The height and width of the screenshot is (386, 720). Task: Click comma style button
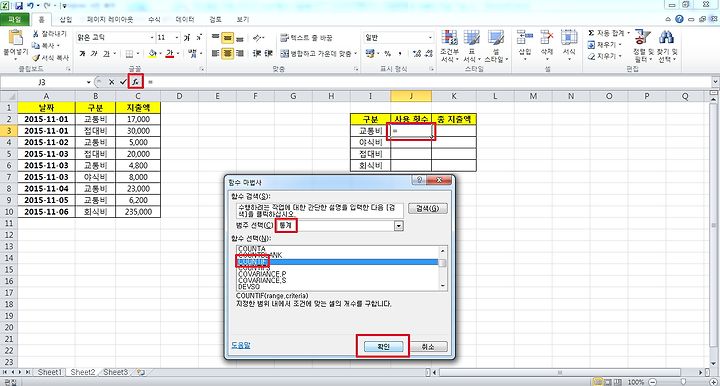click(400, 54)
